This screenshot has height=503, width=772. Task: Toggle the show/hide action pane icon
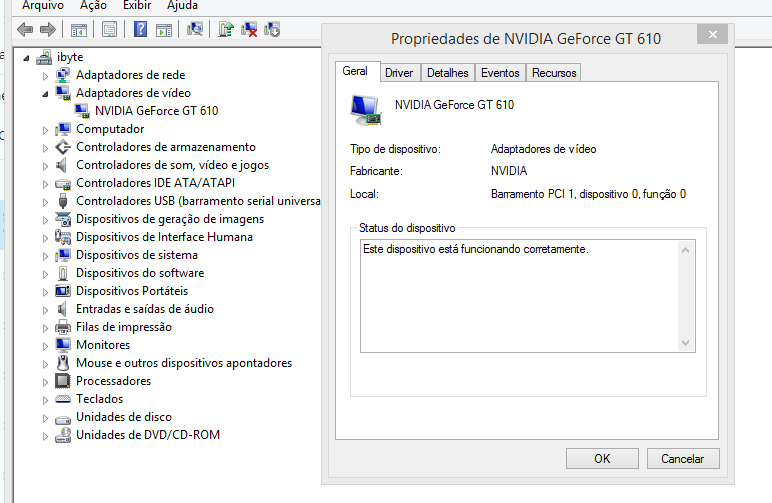click(164, 30)
